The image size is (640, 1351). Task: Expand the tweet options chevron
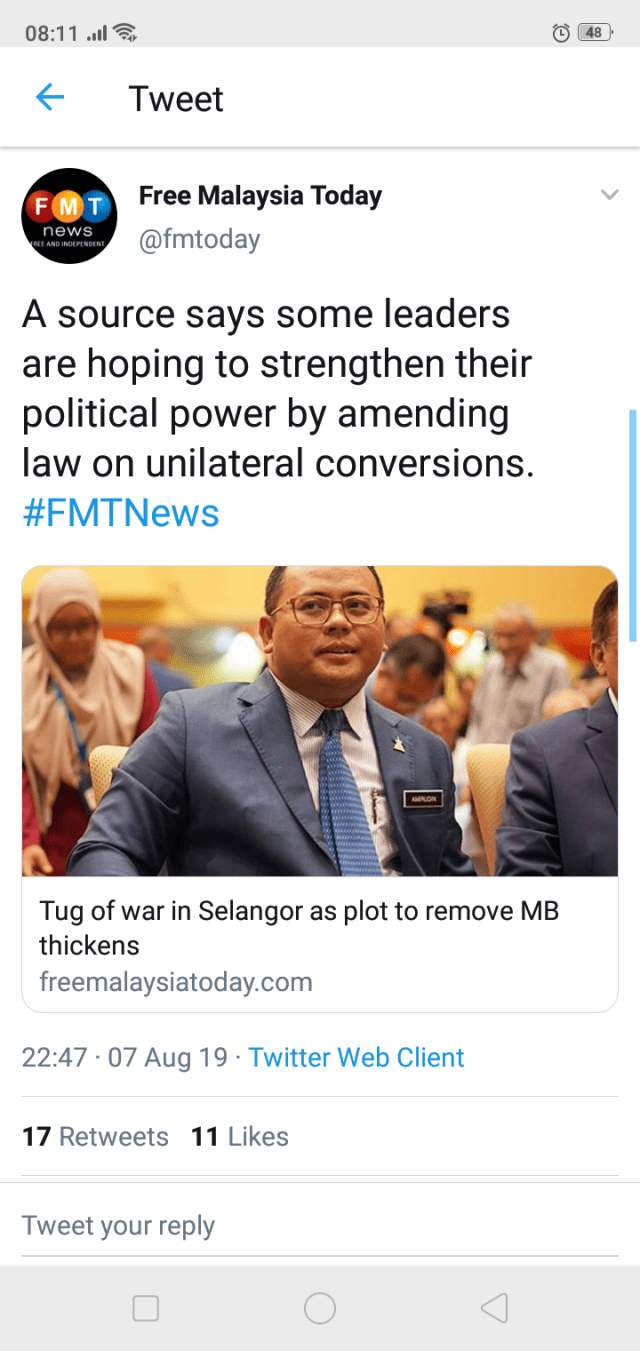tap(608, 194)
